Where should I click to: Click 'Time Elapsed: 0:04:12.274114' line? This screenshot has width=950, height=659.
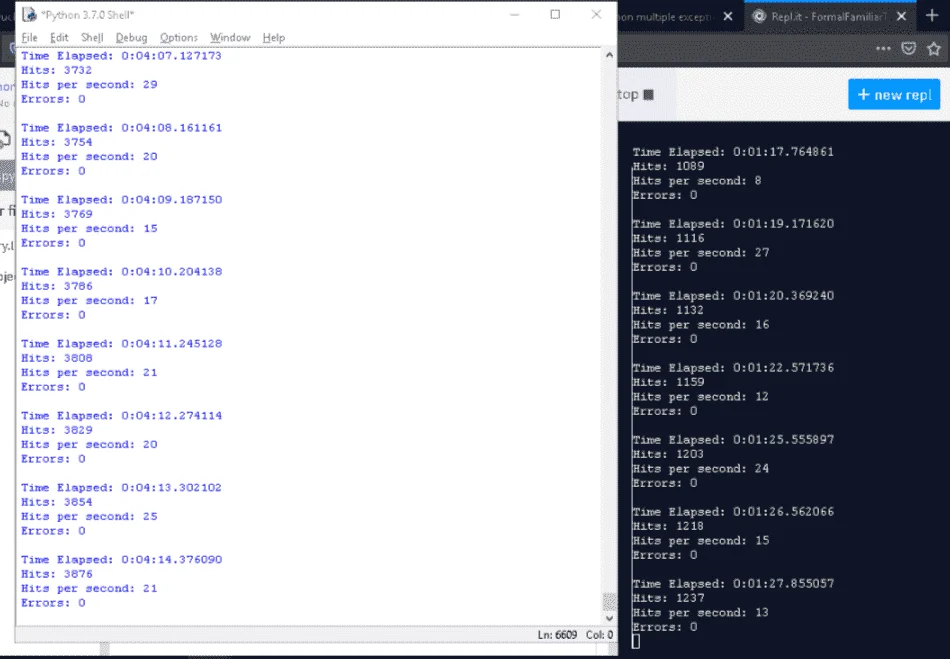[121, 416]
